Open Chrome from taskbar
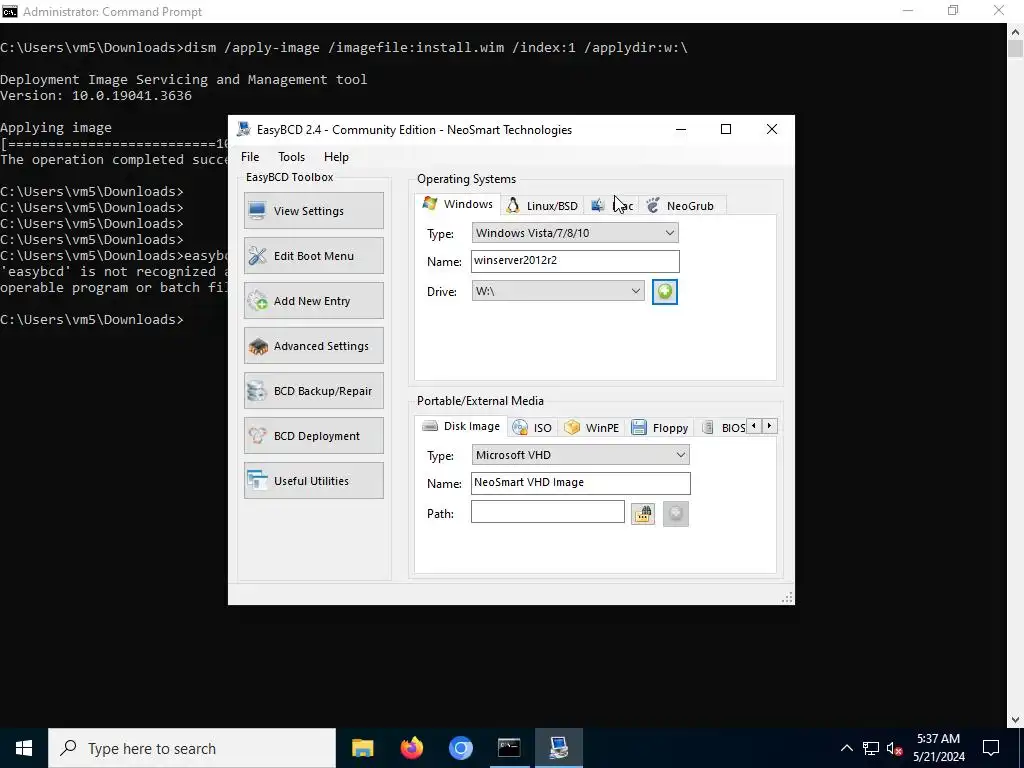 (x=460, y=748)
